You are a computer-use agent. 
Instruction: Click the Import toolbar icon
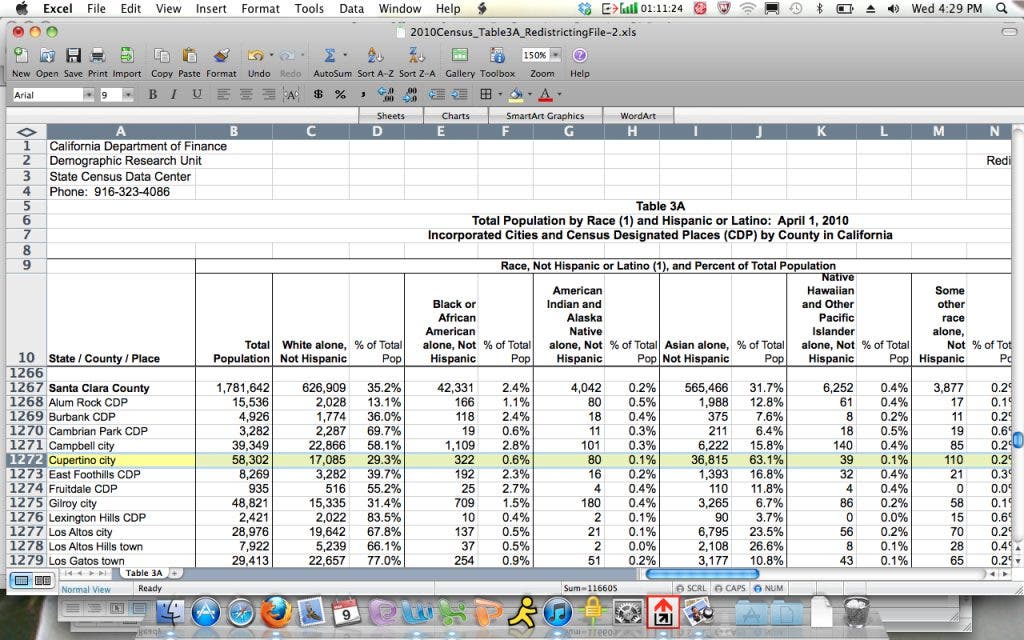[x=127, y=56]
